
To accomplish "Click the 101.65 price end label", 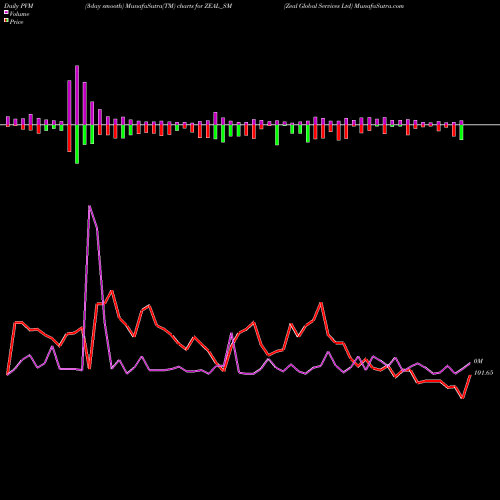I will [x=483, y=373].
